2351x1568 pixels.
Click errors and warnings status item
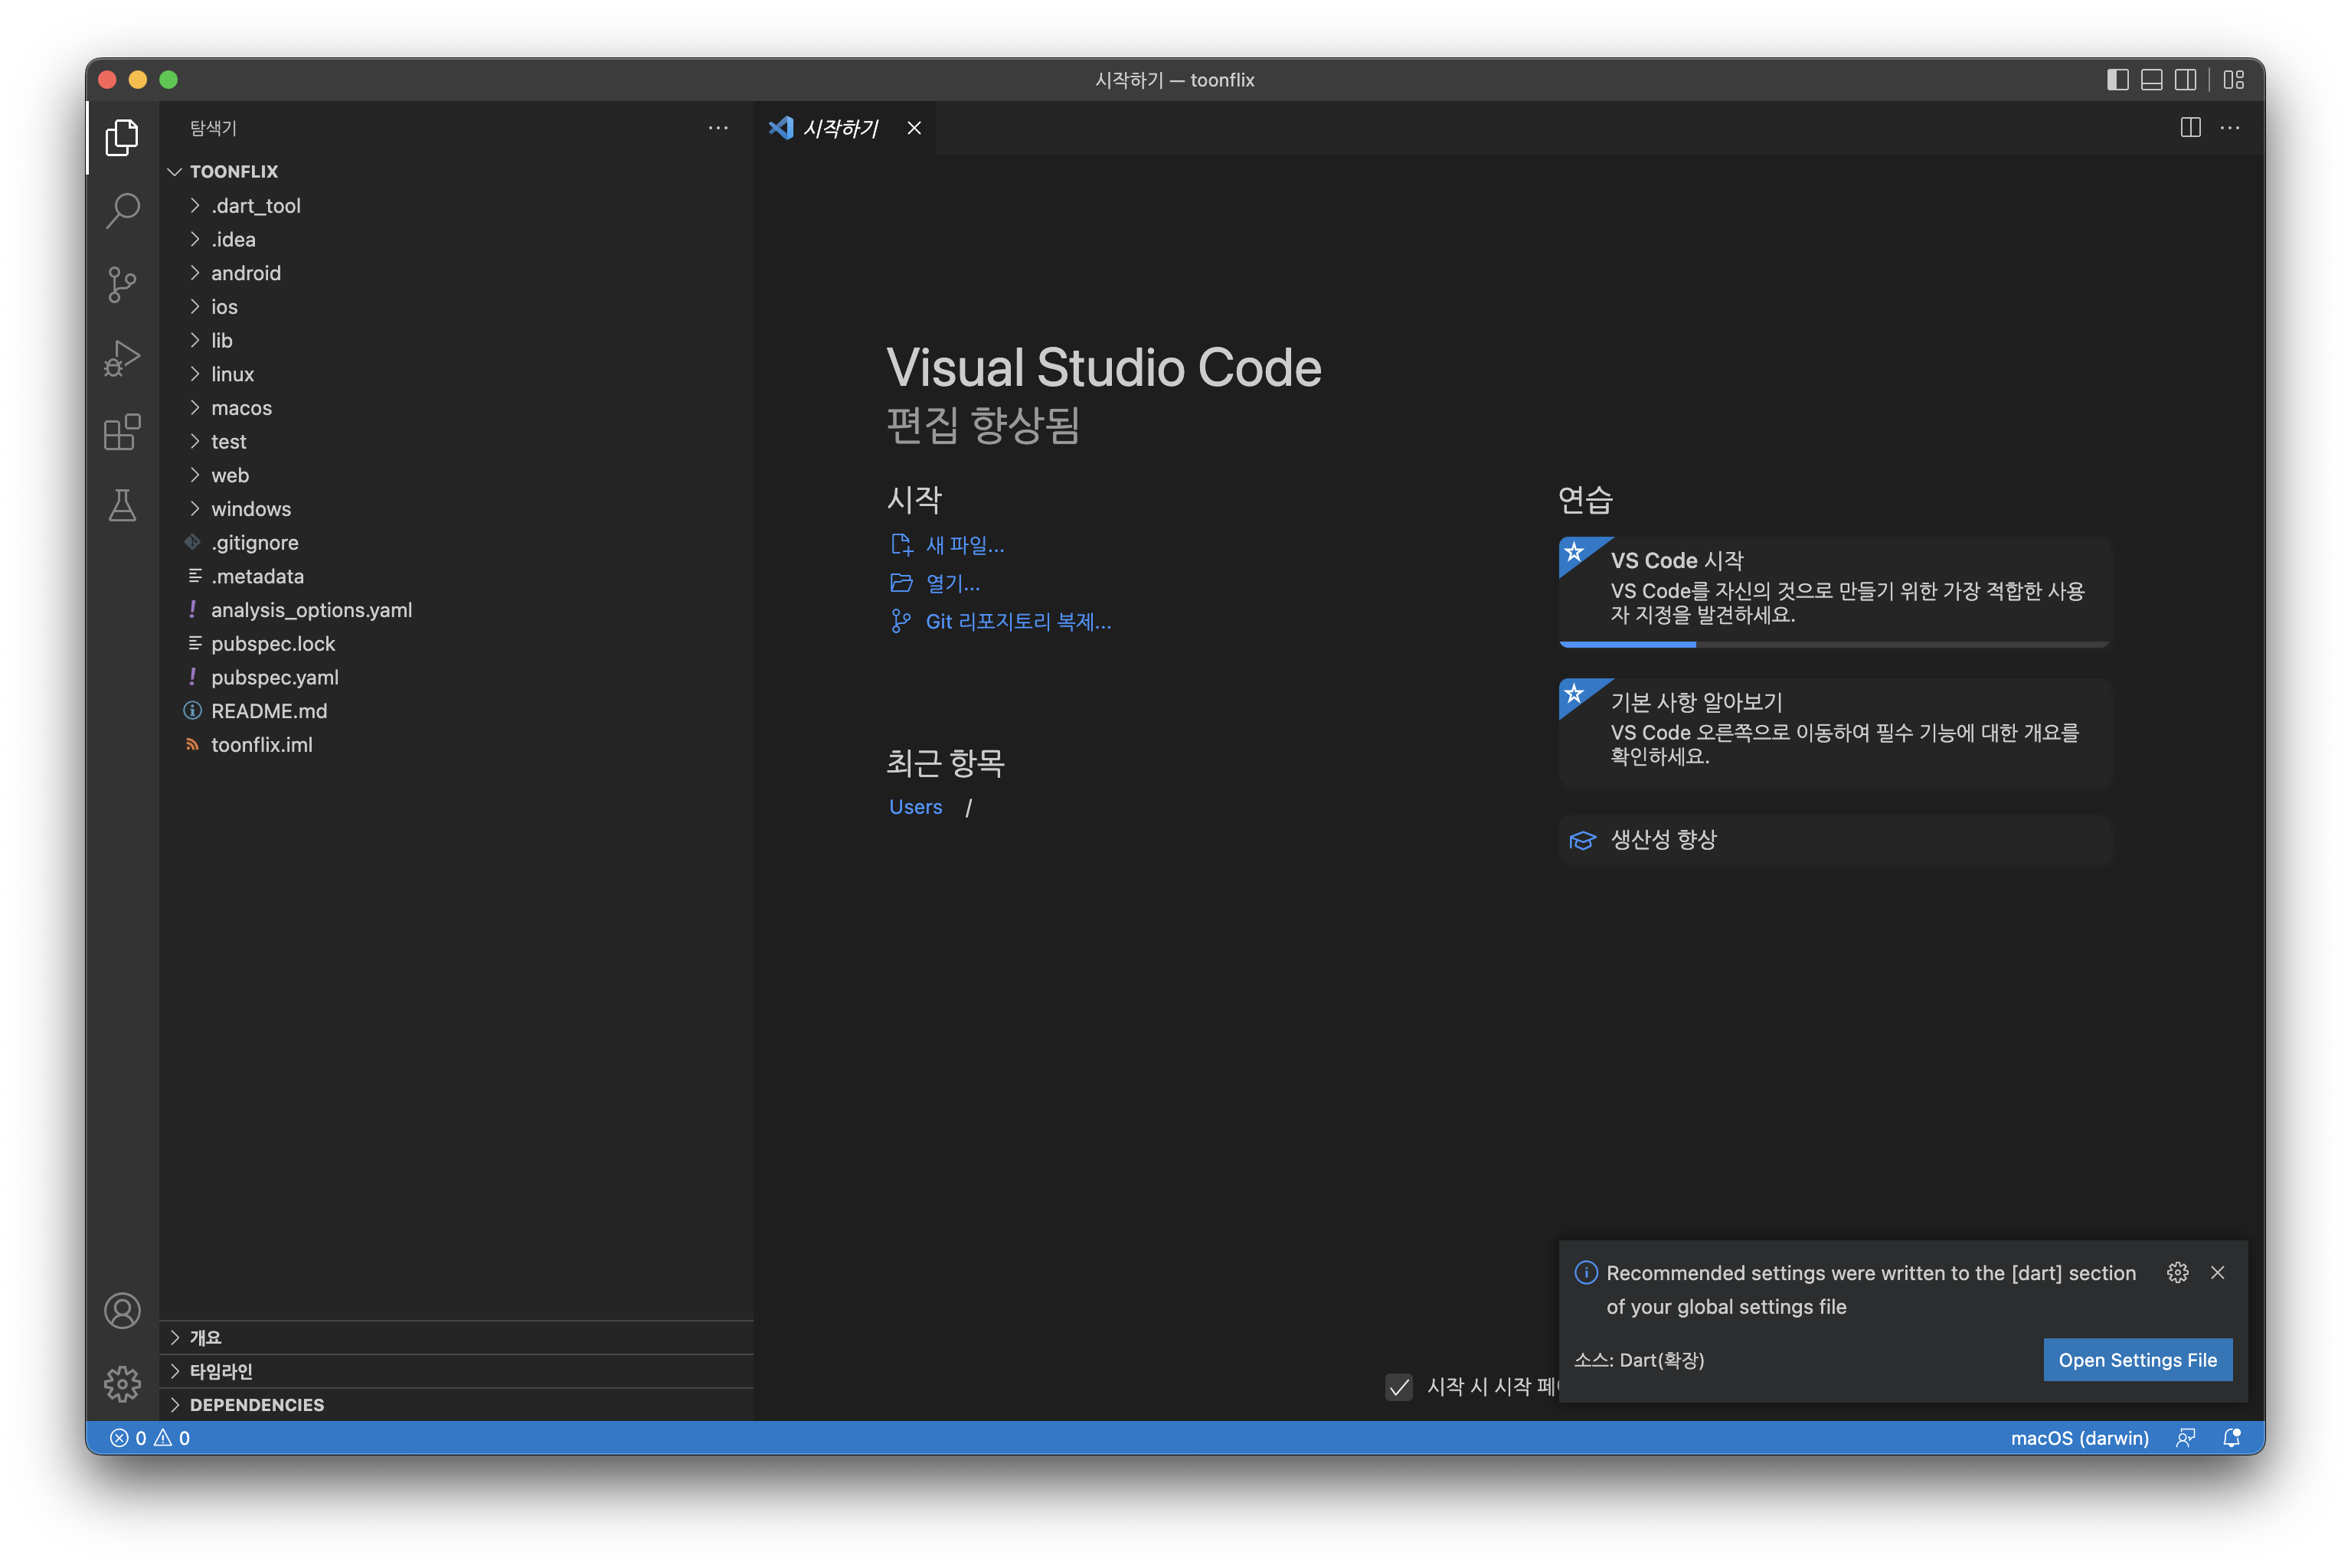point(150,1438)
